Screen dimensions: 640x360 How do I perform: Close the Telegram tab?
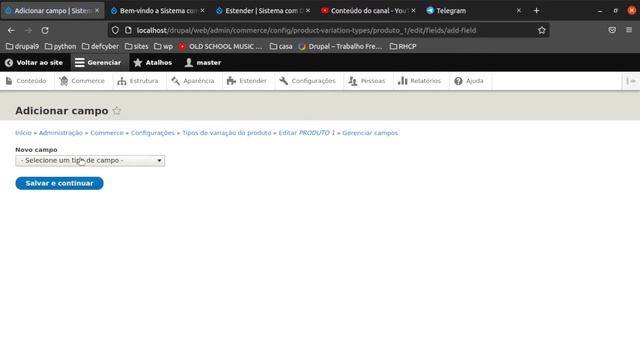click(x=519, y=11)
